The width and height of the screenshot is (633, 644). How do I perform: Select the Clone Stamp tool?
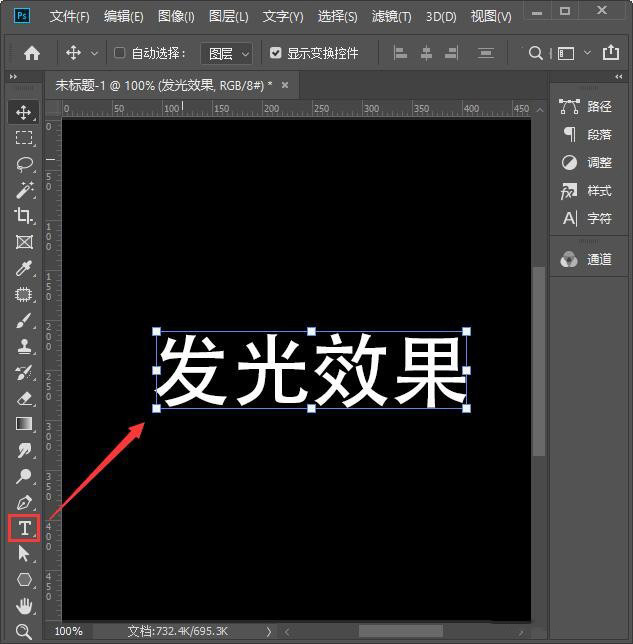coord(24,346)
